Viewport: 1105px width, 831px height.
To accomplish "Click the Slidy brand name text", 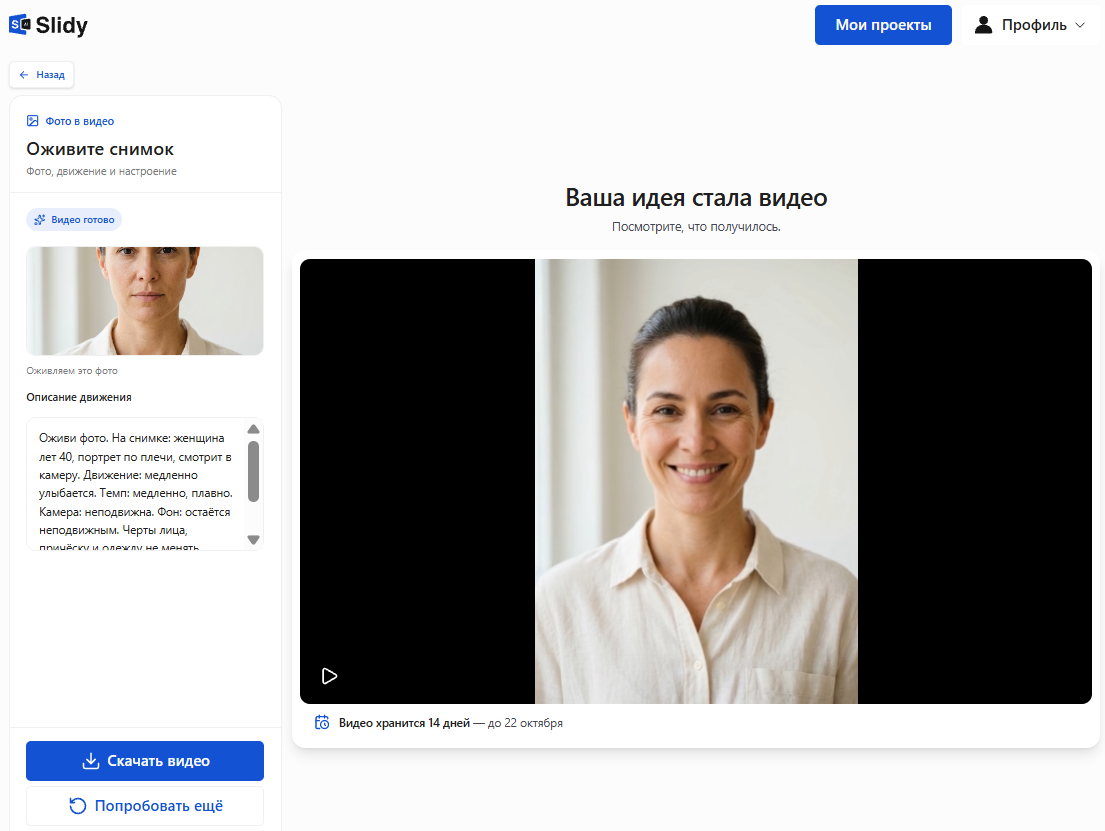I will point(61,25).
